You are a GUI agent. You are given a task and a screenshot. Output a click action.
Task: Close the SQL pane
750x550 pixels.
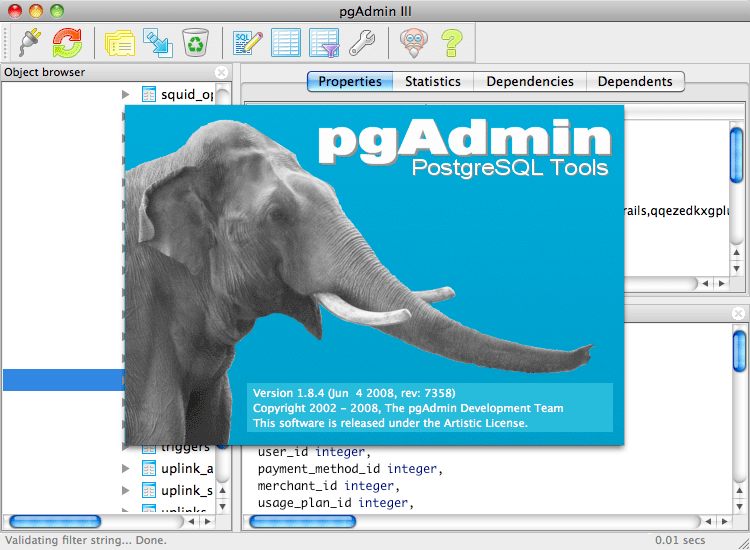[x=739, y=314]
